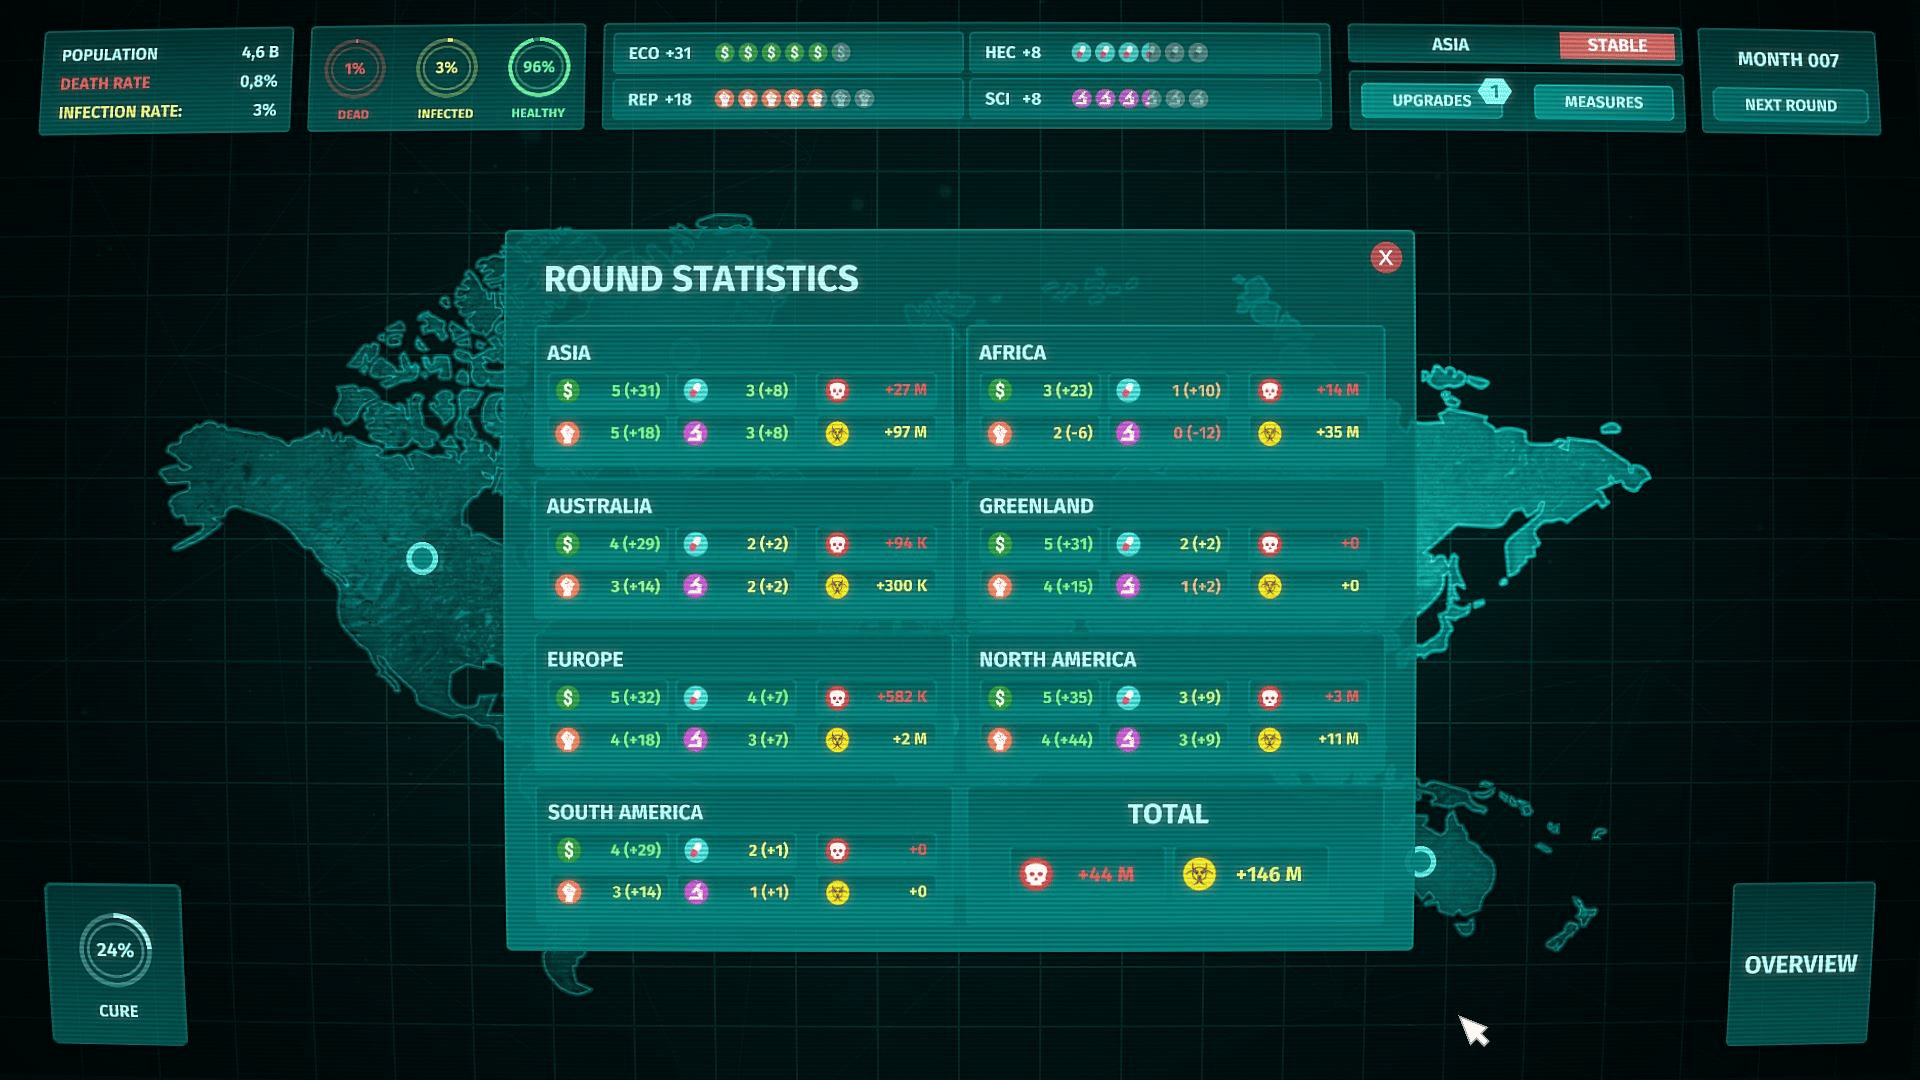The width and height of the screenshot is (1920, 1080).
Task: Select the circular marker on North America
Action: click(x=422, y=558)
